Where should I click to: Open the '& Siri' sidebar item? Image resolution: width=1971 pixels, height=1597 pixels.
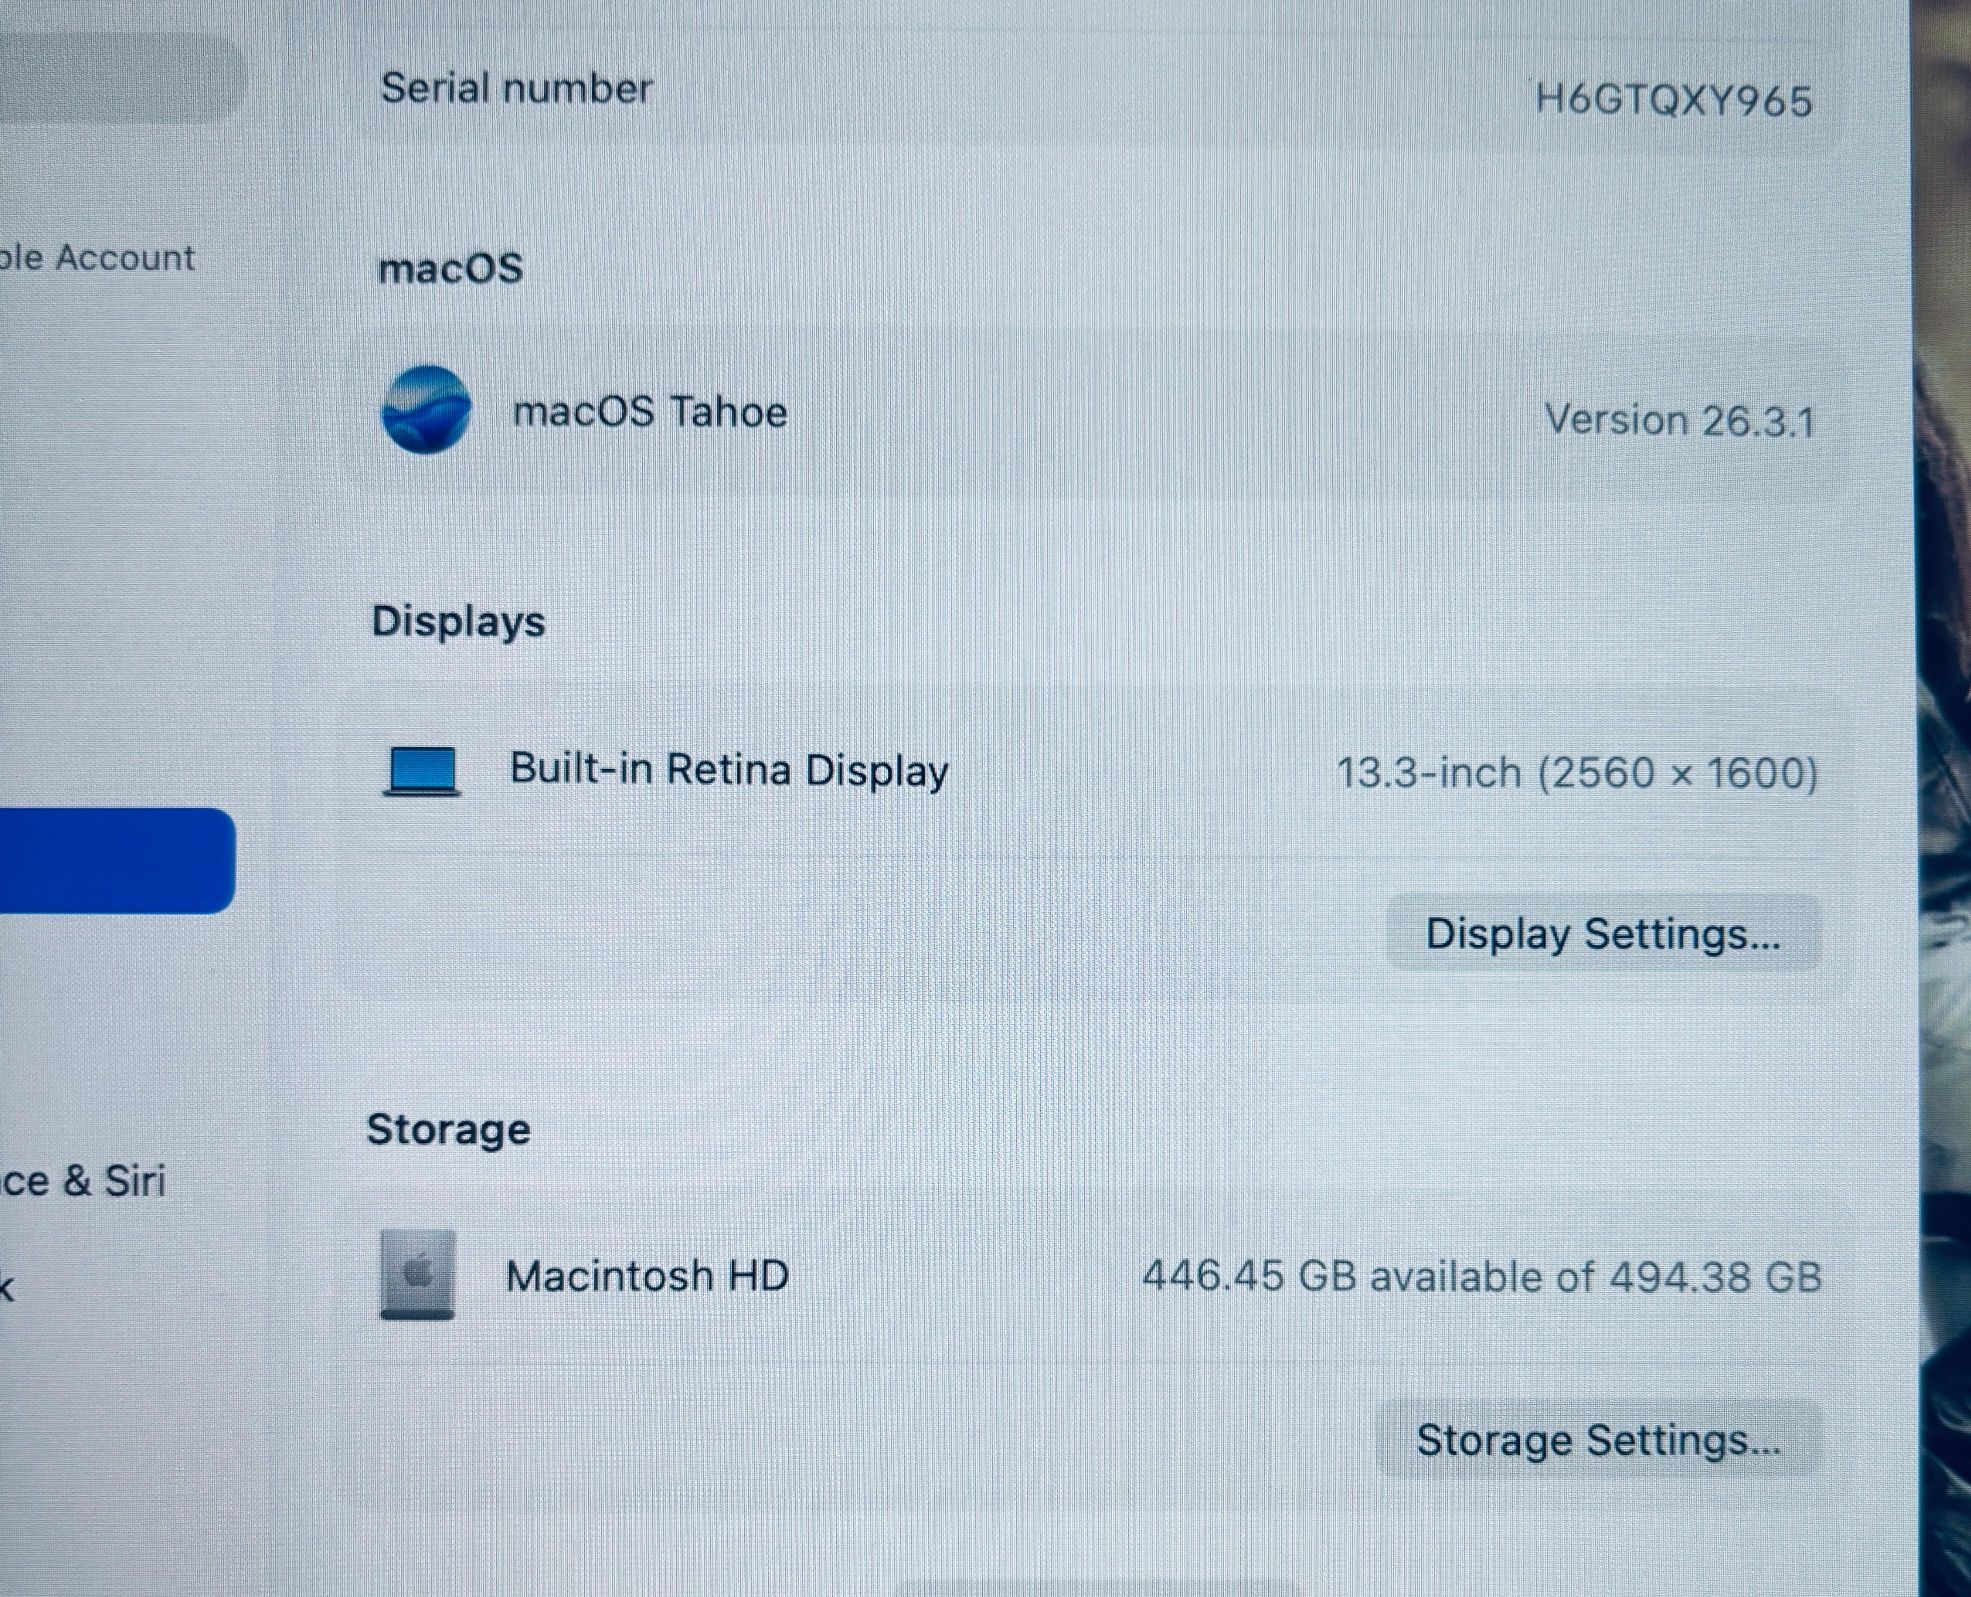click(83, 1181)
